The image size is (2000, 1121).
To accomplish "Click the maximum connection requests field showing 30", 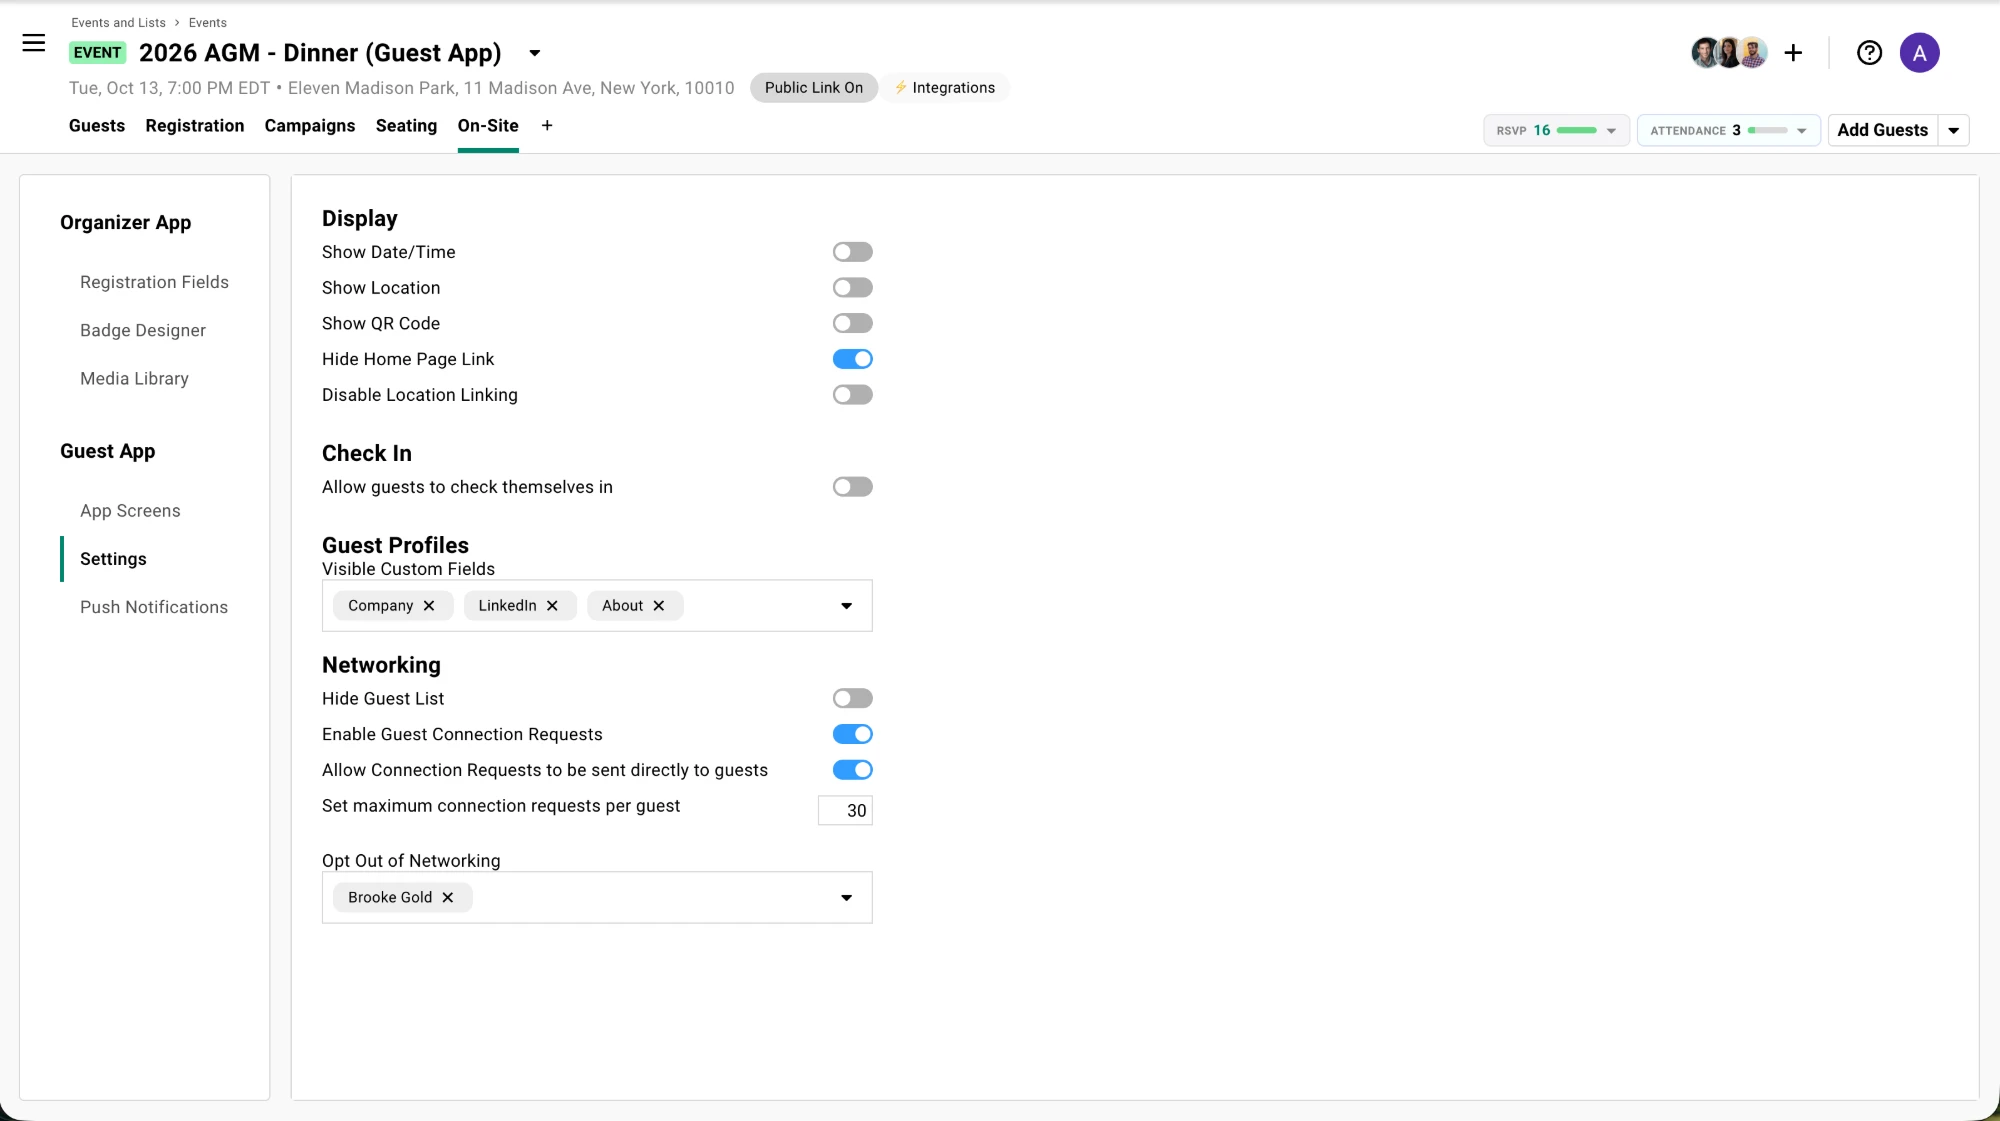I will 845,811.
